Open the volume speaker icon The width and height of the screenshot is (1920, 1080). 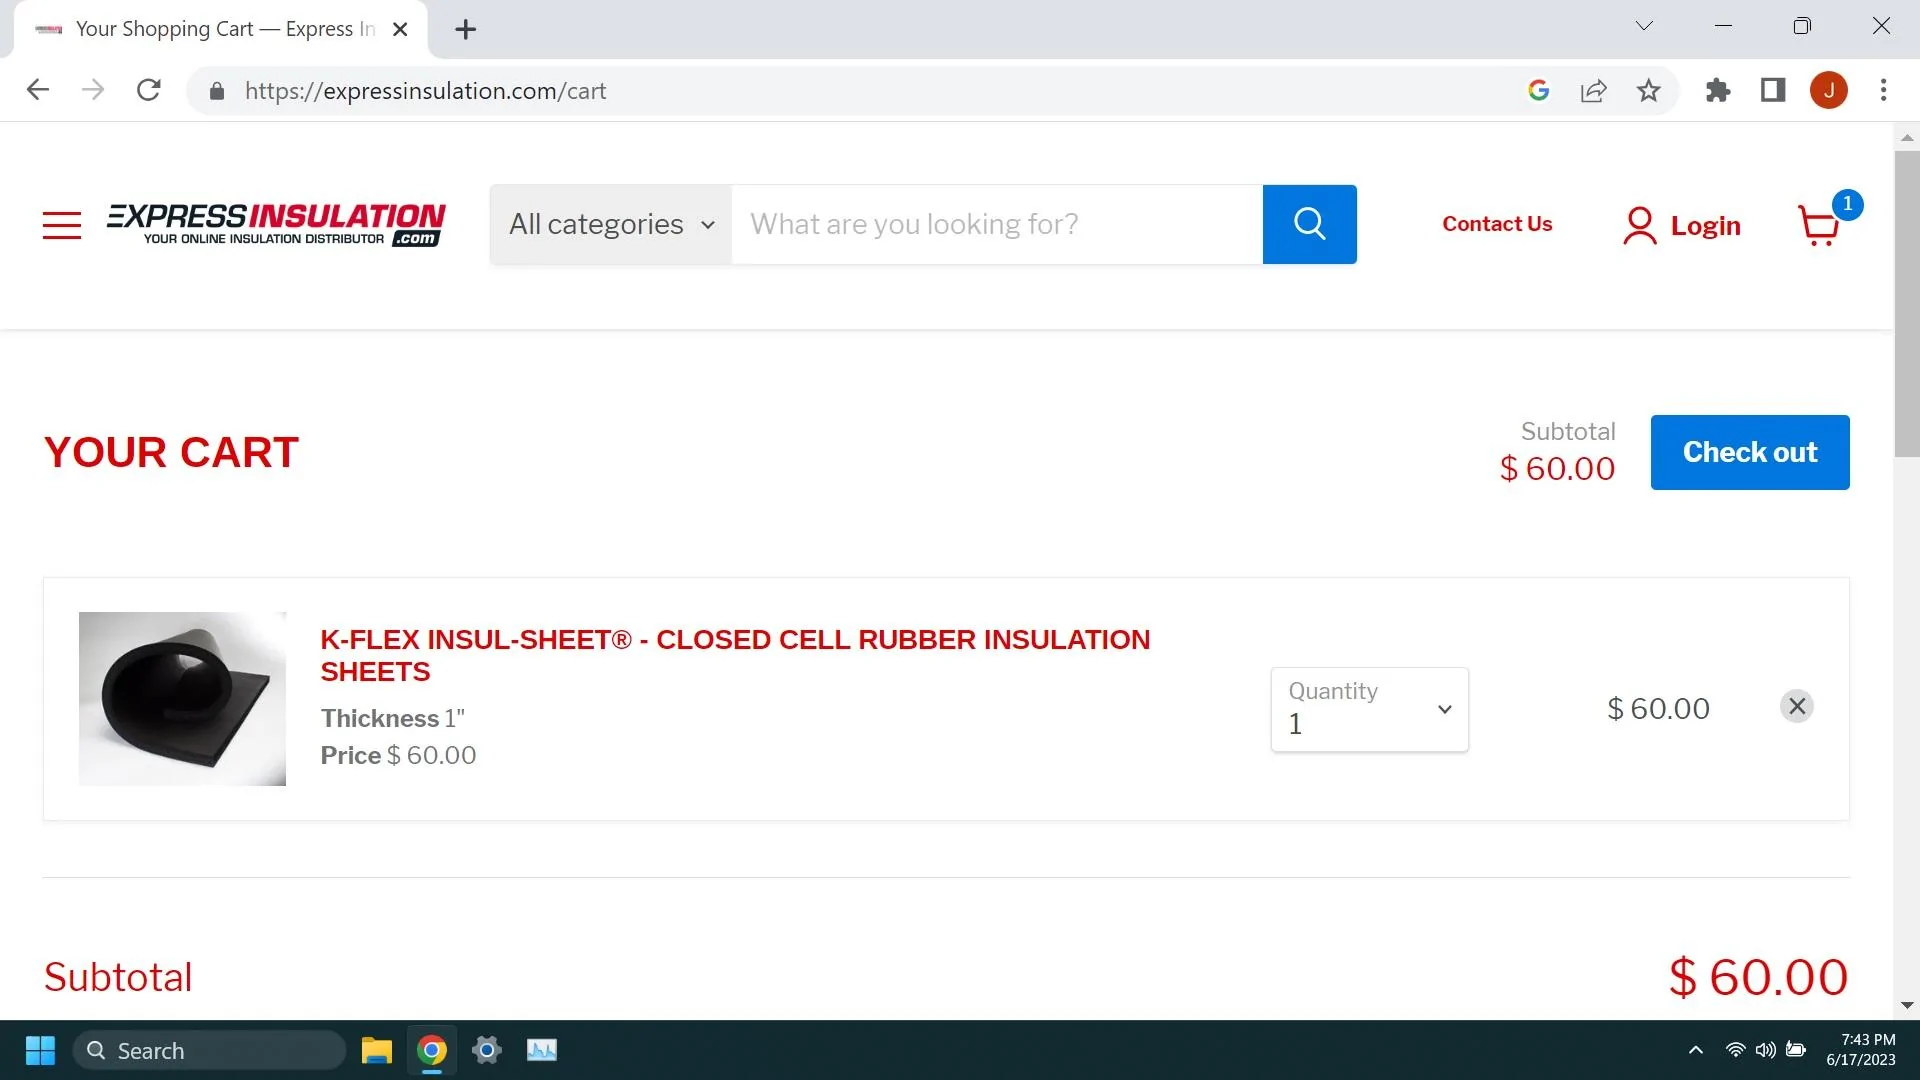(1766, 1050)
